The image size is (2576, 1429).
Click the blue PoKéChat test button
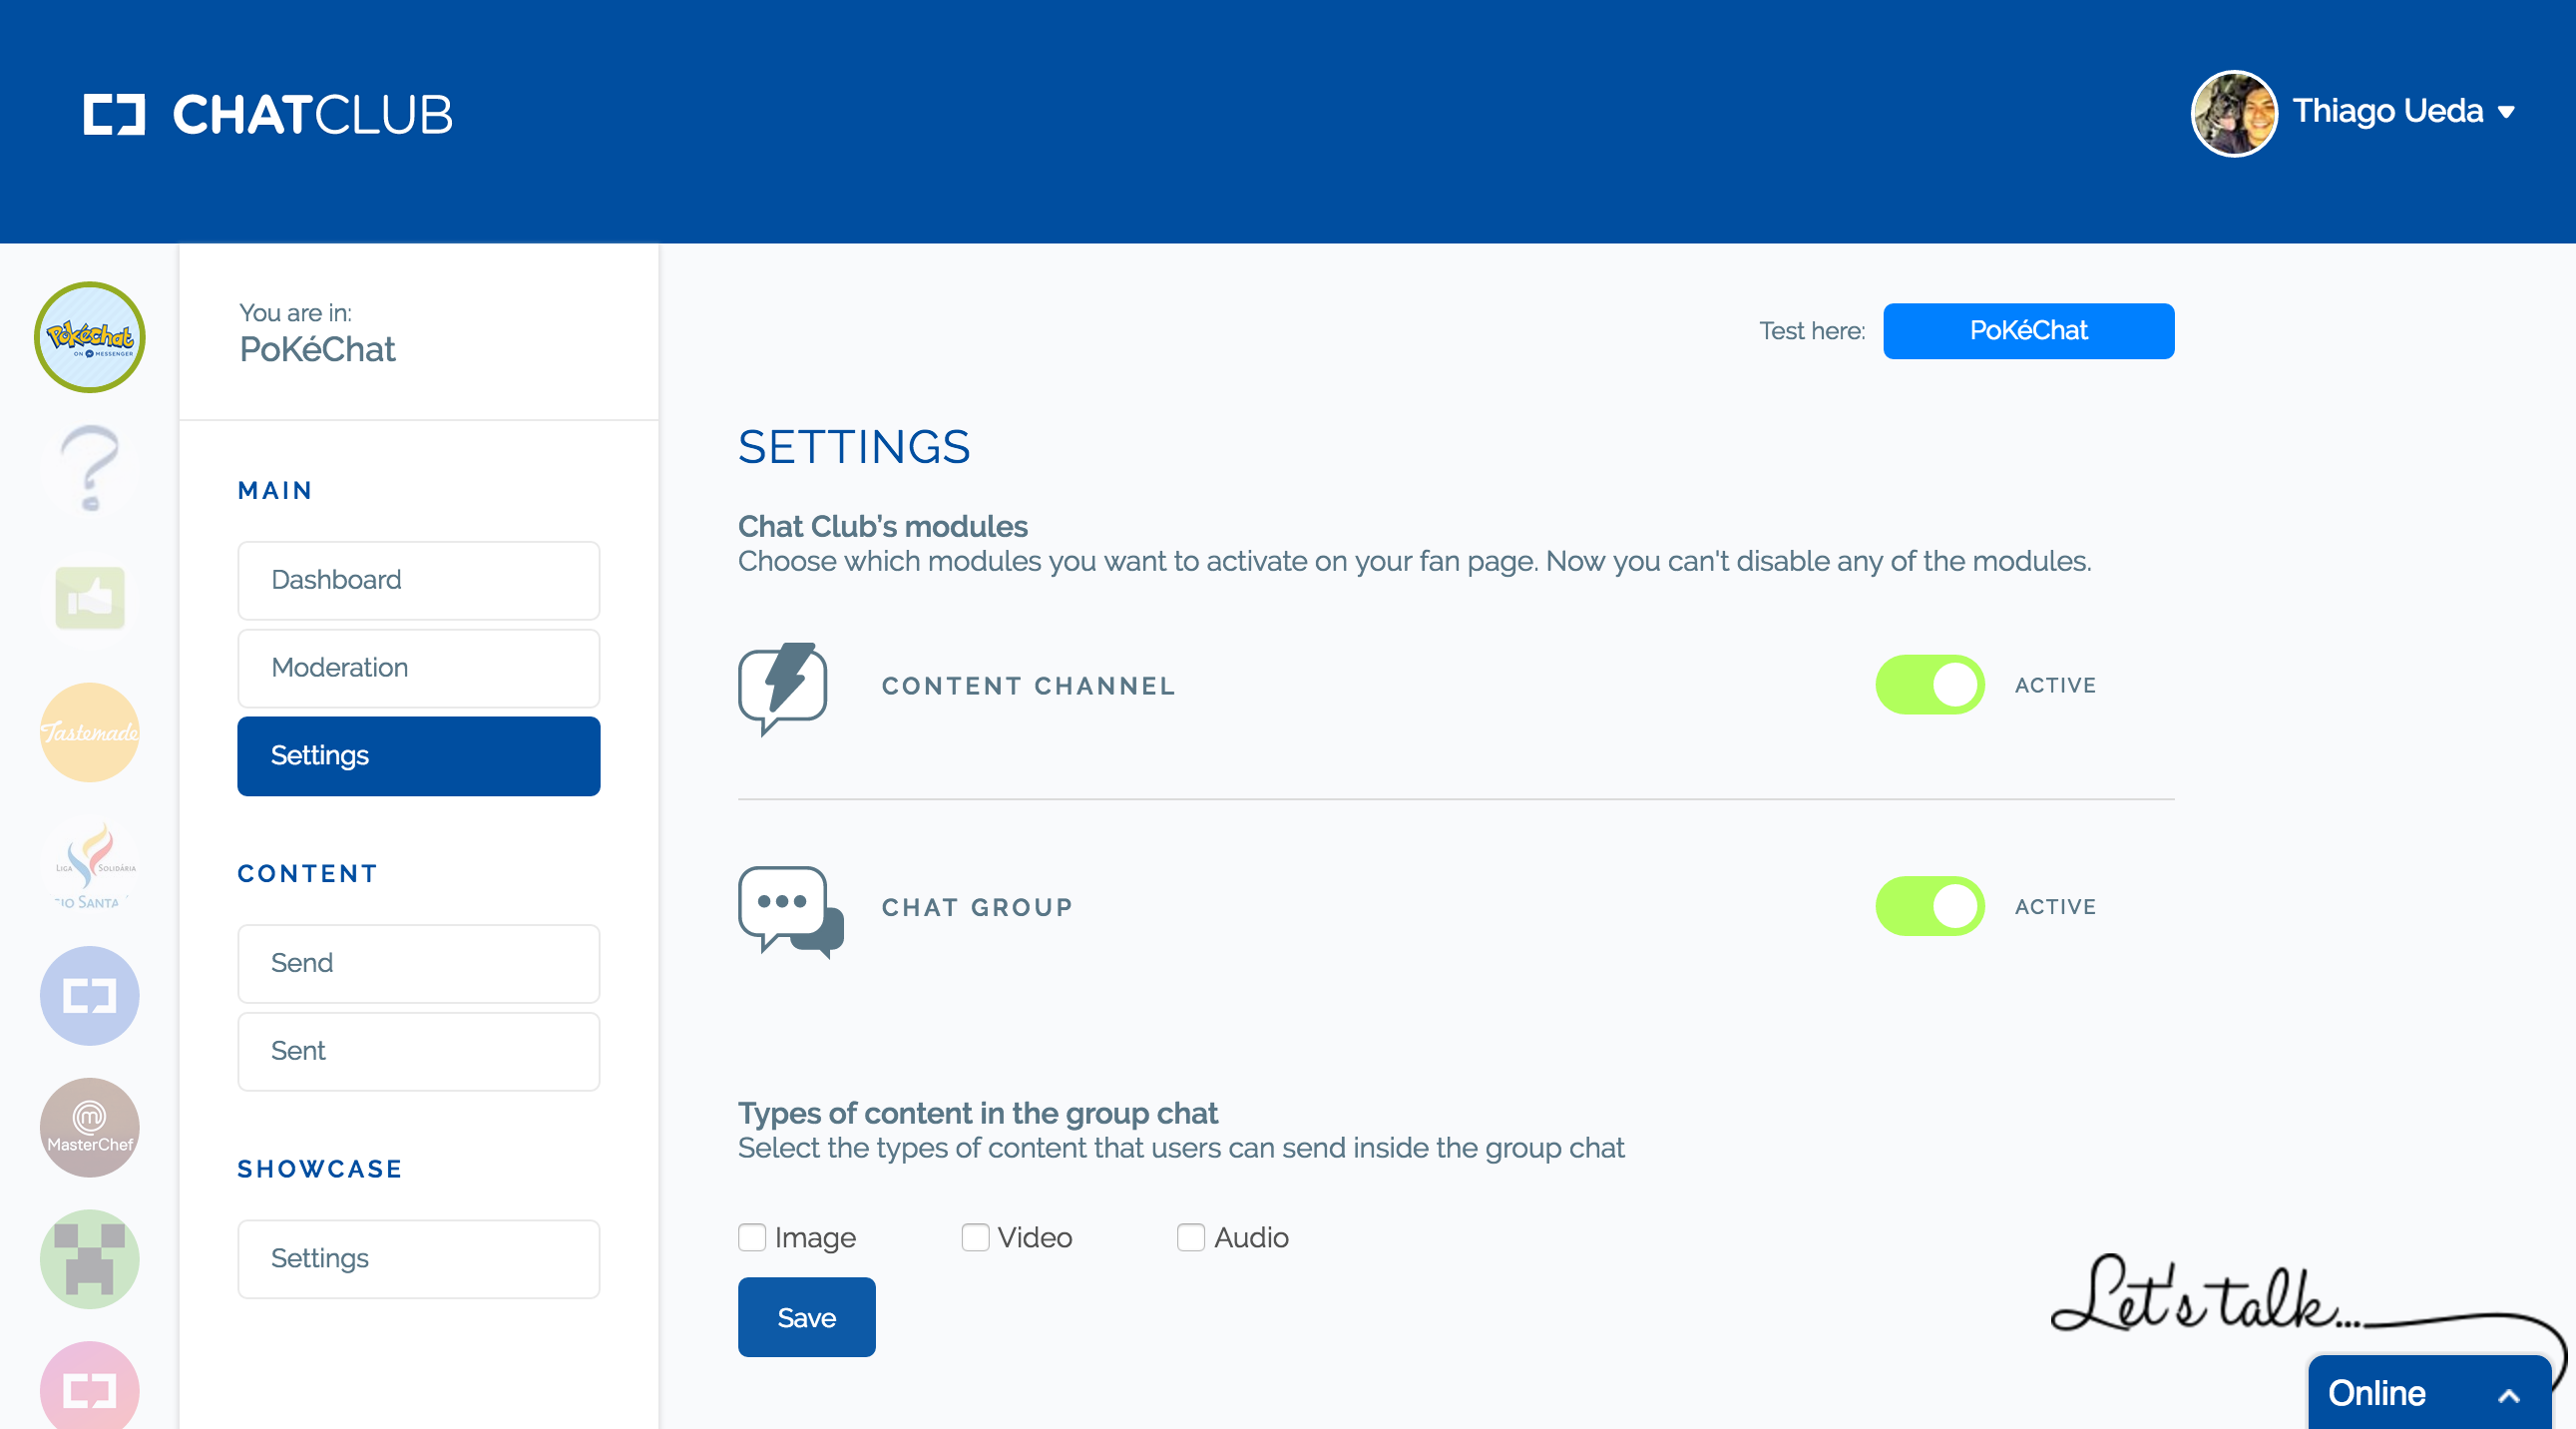(2027, 331)
